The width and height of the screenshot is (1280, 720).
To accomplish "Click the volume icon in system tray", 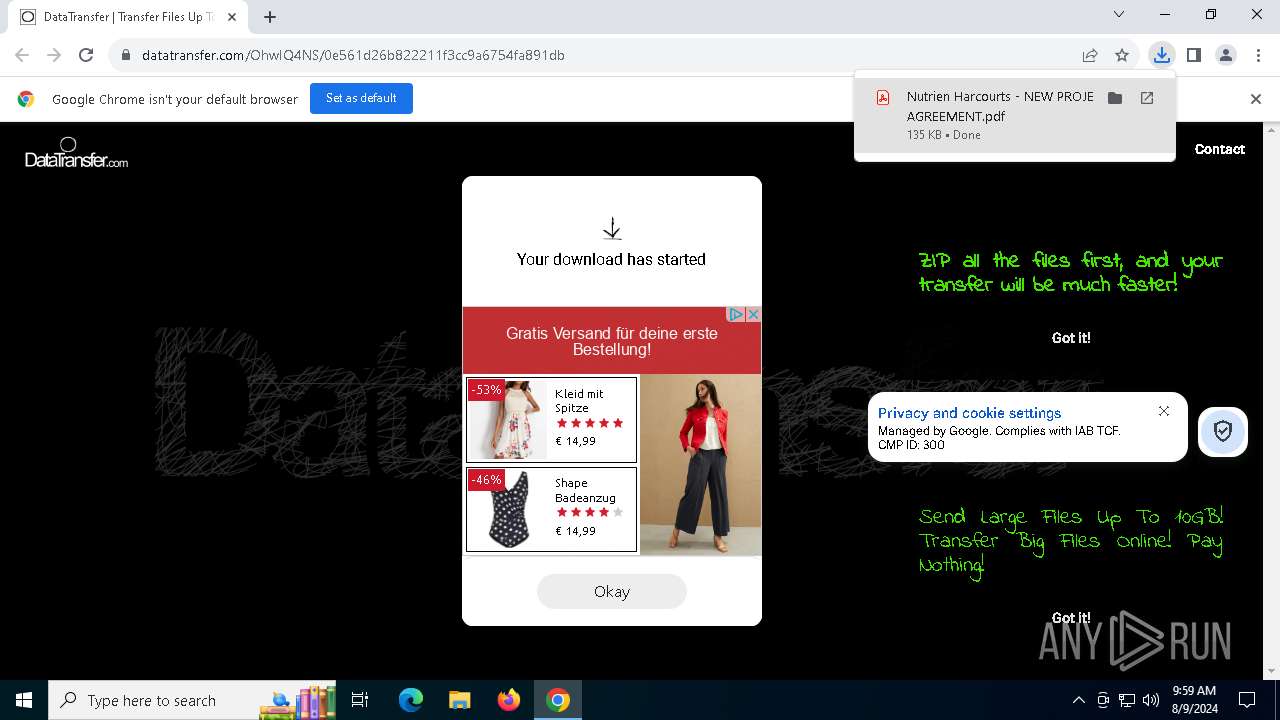I will coord(1150,700).
